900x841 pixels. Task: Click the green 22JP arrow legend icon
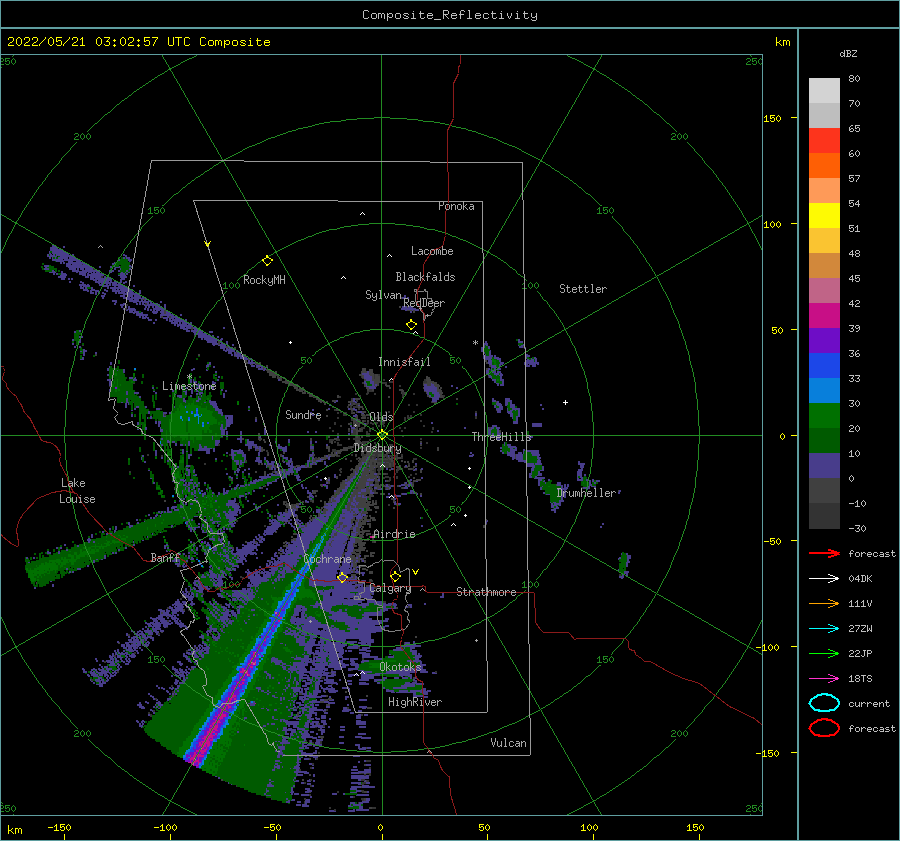coord(824,653)
